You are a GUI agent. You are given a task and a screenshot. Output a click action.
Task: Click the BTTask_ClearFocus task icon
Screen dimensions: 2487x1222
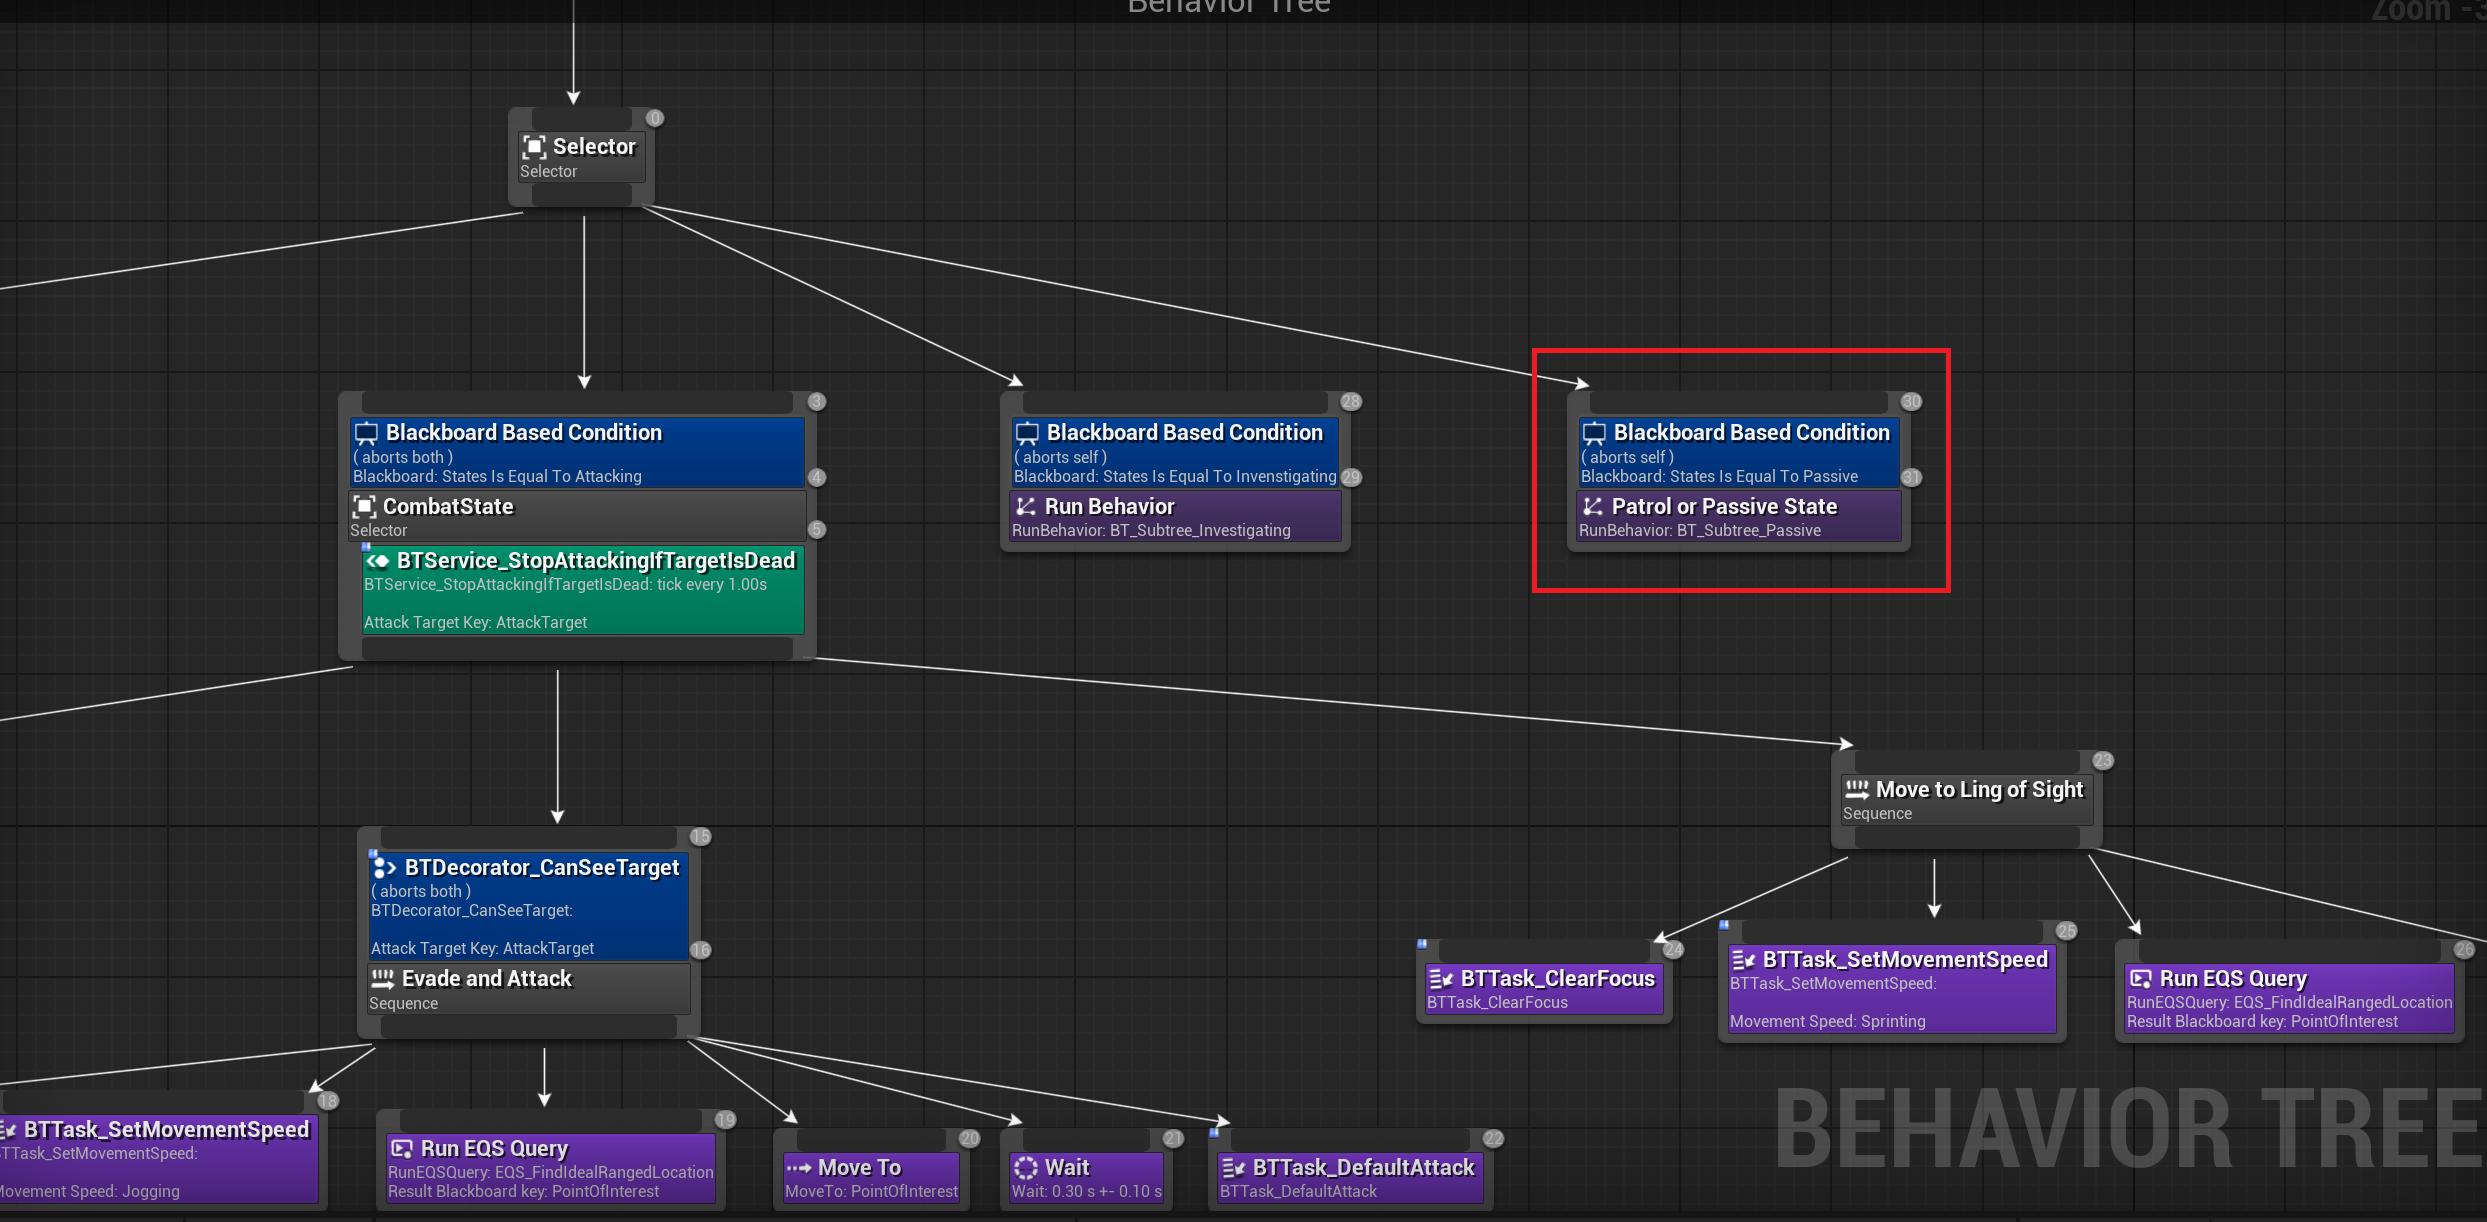[x=1441, y=979]
